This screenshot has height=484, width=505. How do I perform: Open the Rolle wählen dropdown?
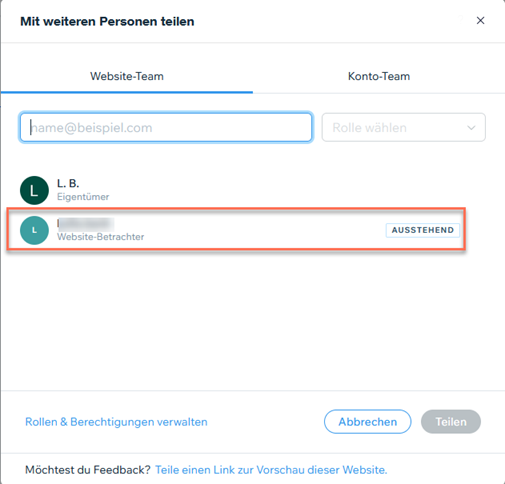403,127
